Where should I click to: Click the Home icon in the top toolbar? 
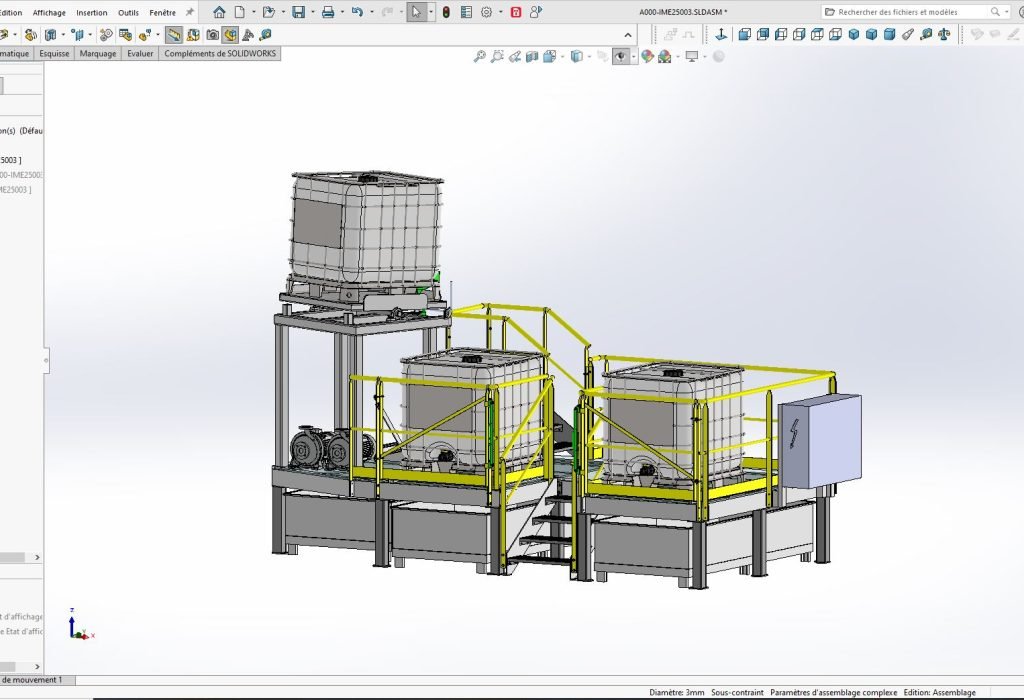pos(219,12)
